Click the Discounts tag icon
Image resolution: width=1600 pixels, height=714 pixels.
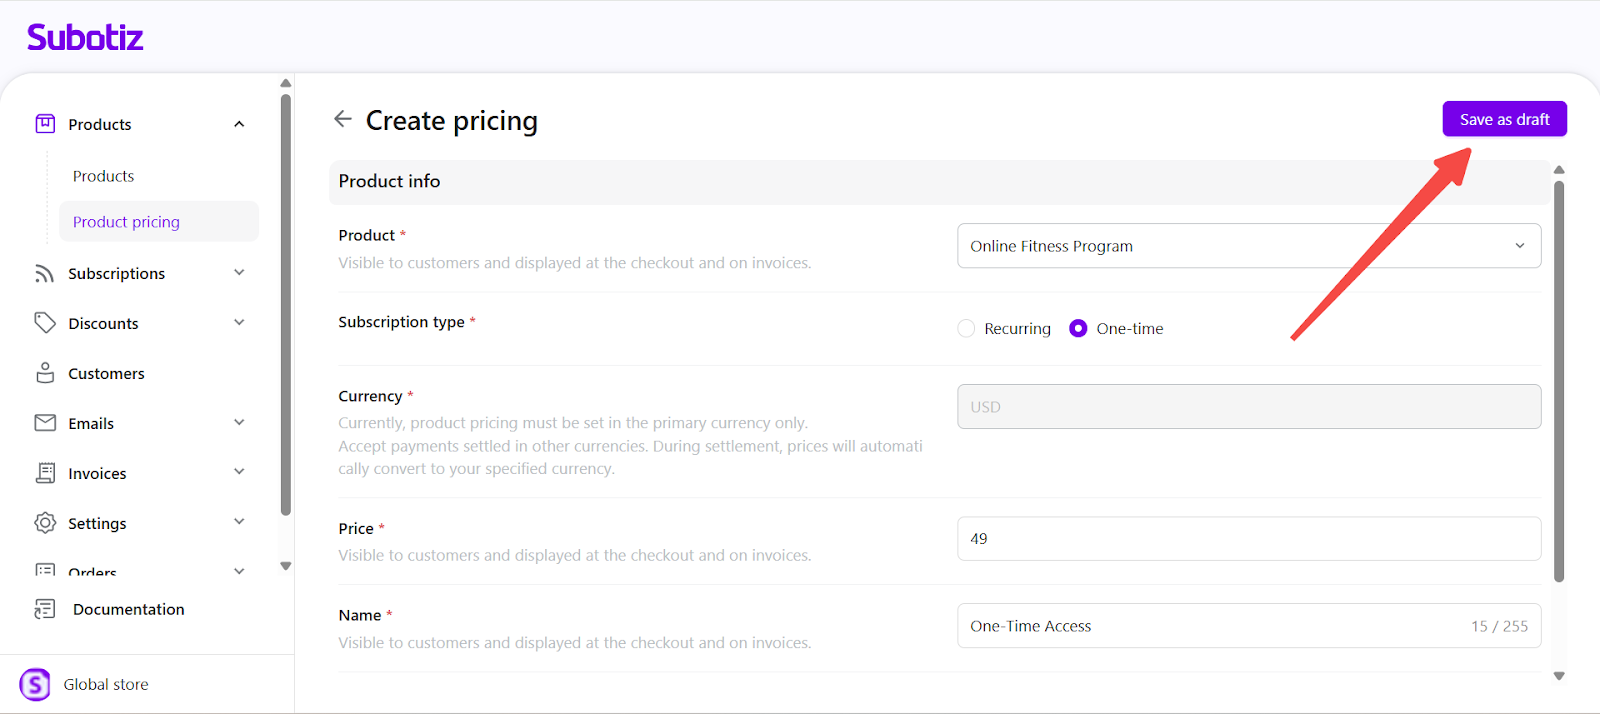click(x=45, y=323)
